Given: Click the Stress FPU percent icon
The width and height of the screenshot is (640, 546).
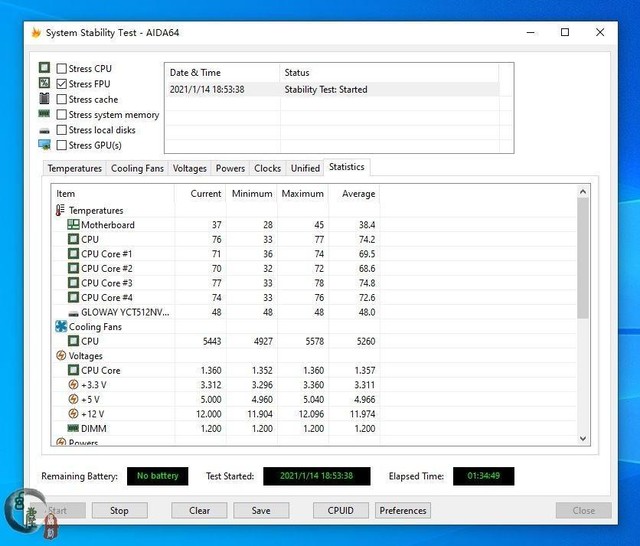Looking at the screenshot, I should point(44,83).
